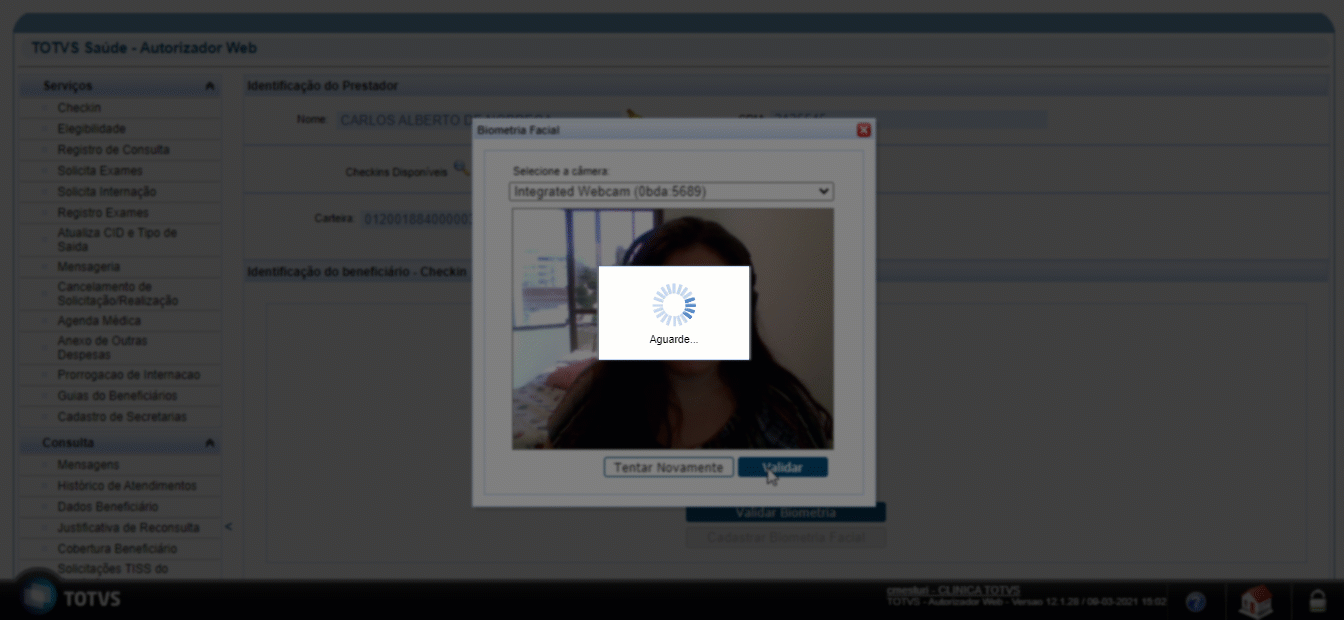The image size is (1344, 620).
Task: Click the icon beside the Nome field
Action: click(x=632, y=116)
